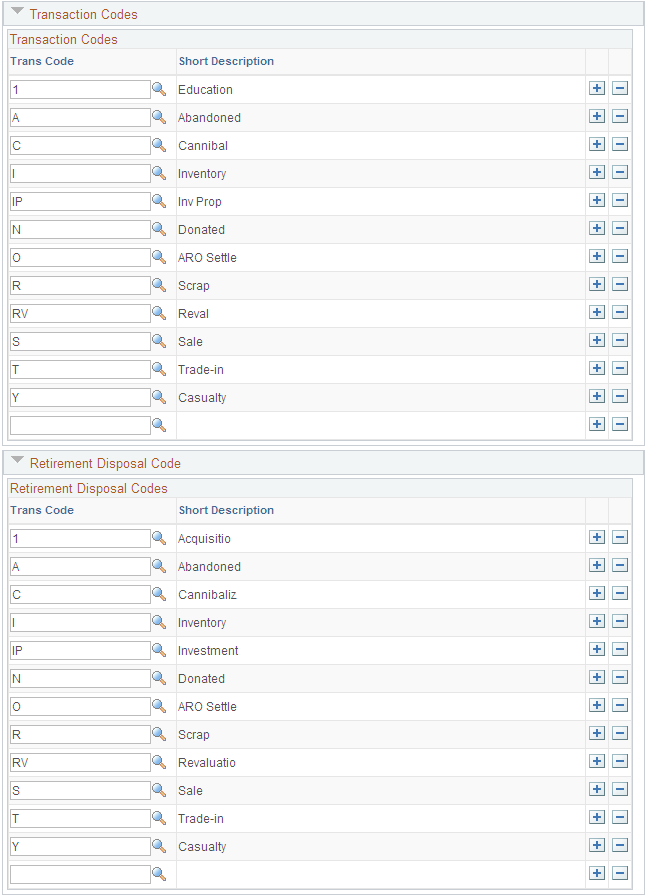Add row after Education transaction code
The height and width of the screenshot is (895, 646).
[597, 88]
